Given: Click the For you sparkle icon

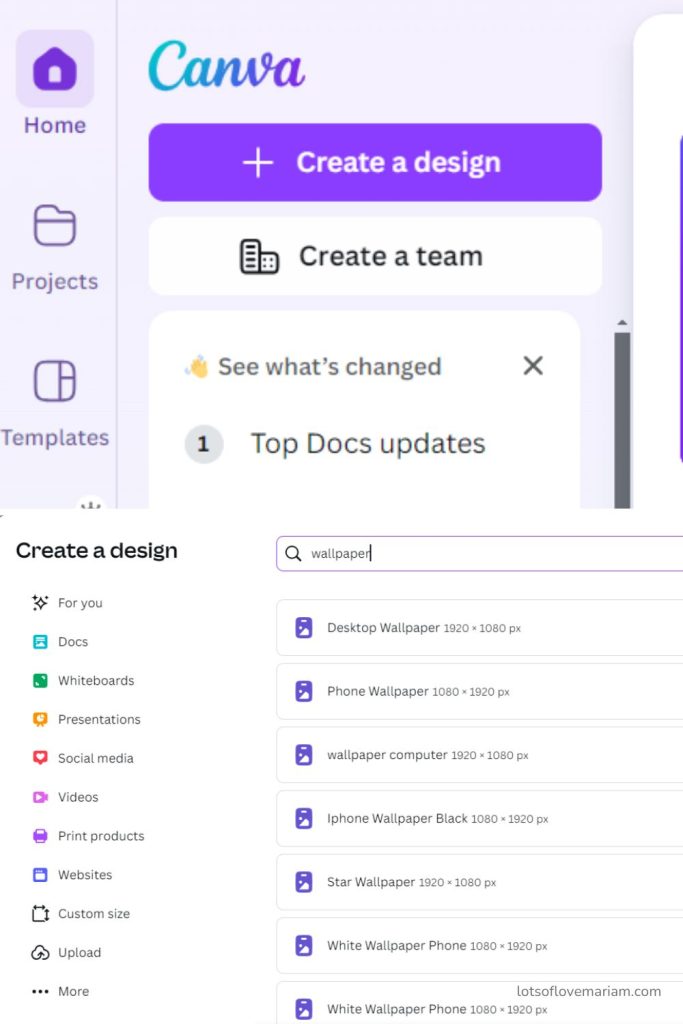Looking at the screenshot, I should tap(40, 603).
